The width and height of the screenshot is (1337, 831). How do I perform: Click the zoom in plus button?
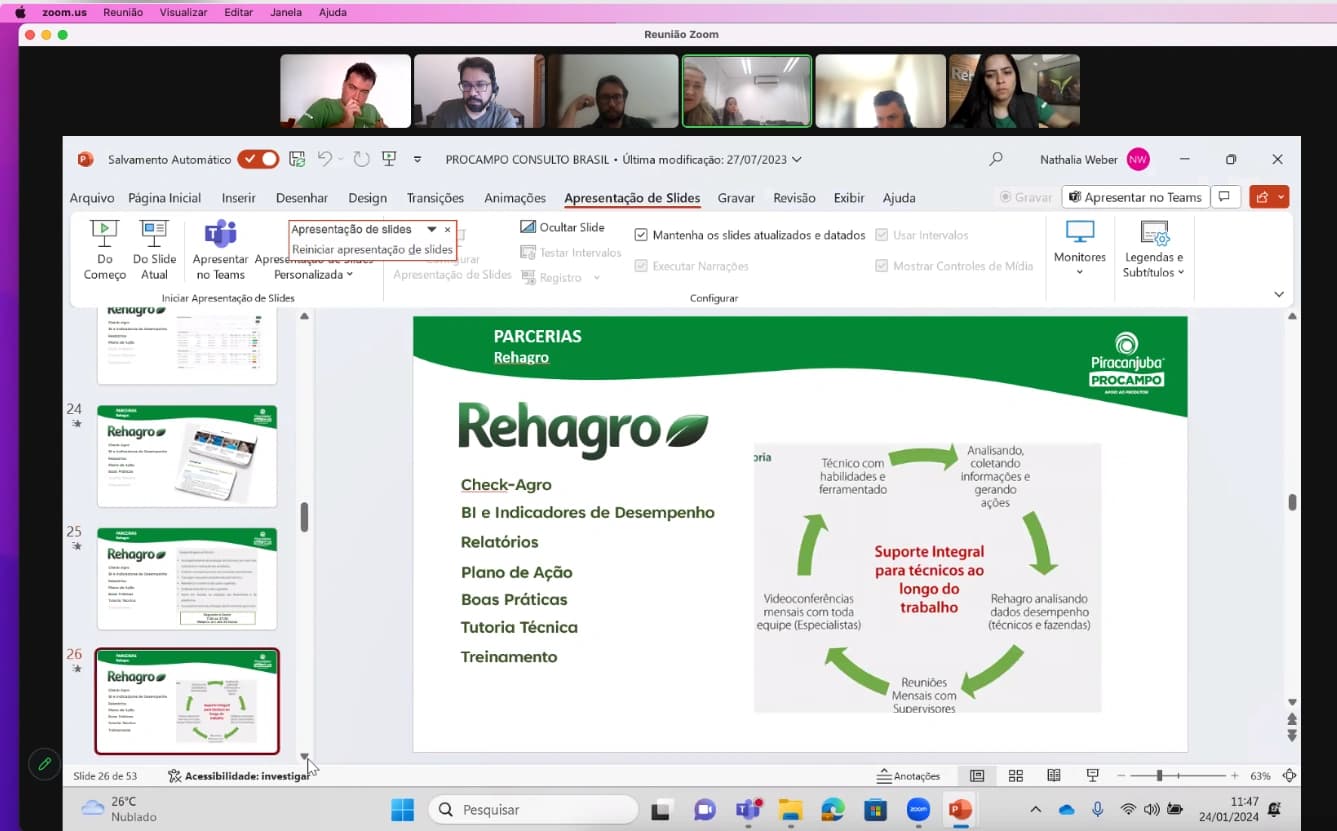pos(1234,776)
